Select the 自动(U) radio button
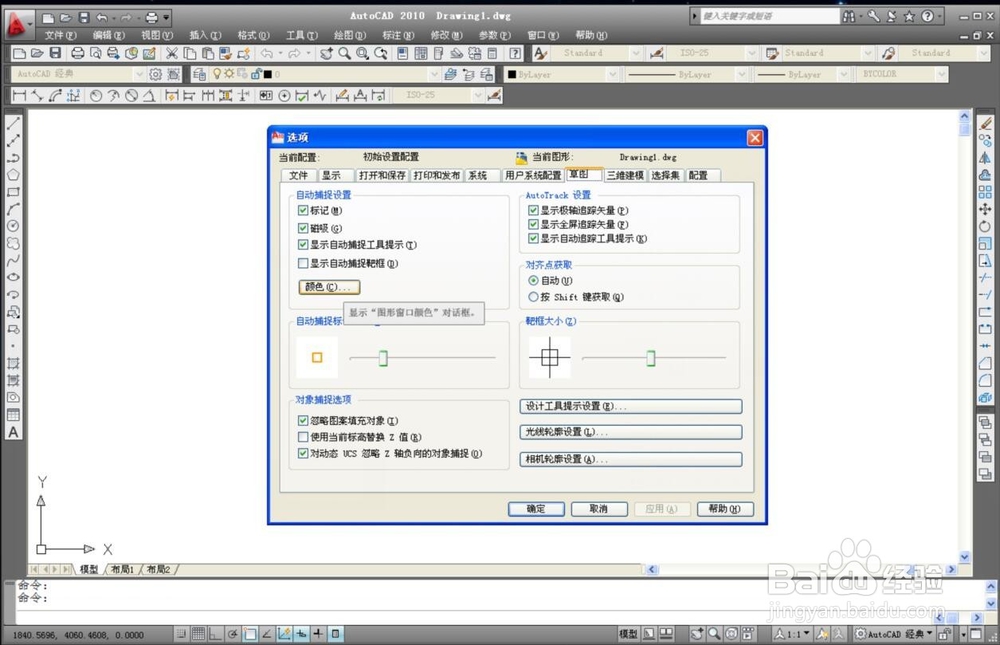The width and height of the screenshot is (1000, 645). tap(533, 281)
